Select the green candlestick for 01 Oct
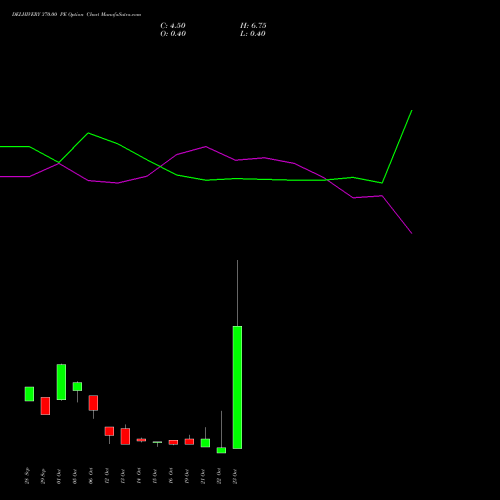The height and width of the screenshot is (500, 500). [61, 382]
